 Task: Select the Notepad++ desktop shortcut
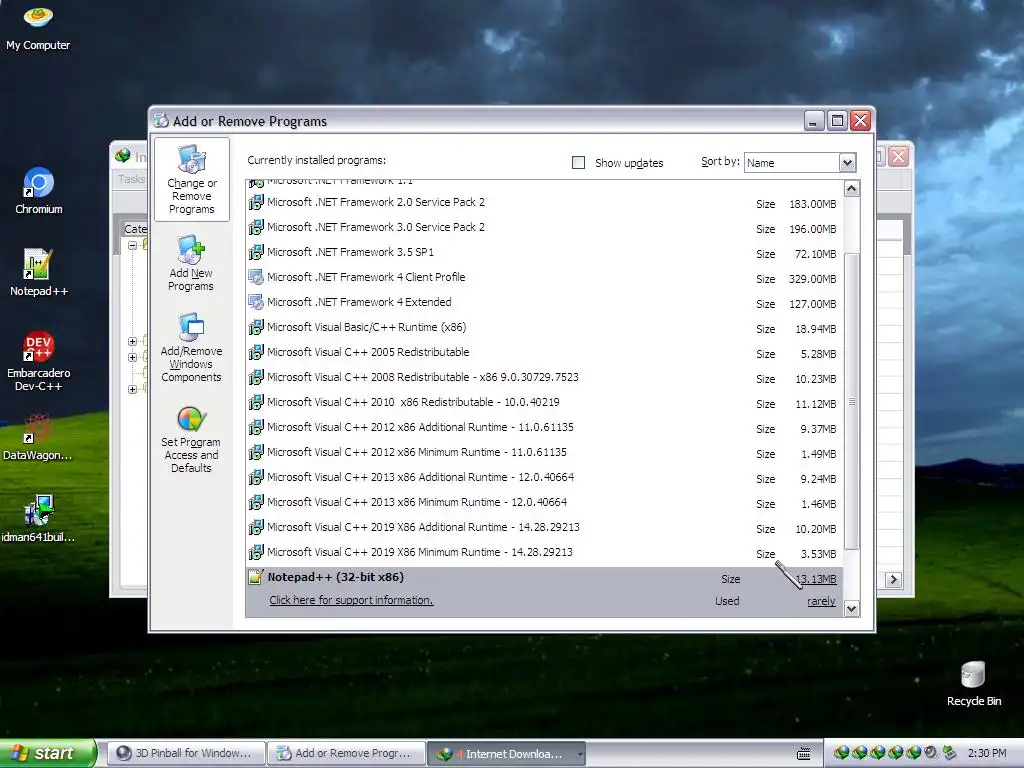coord(39,272)
